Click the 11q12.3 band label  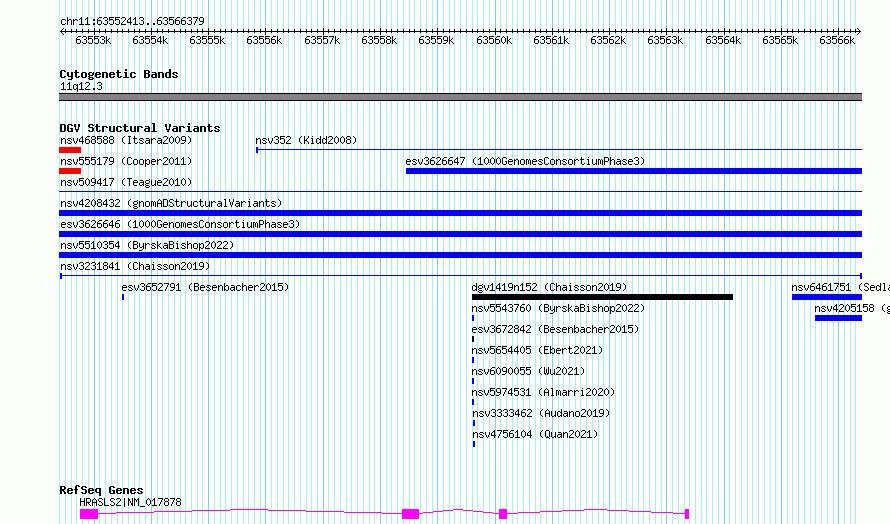pos(81,86)
